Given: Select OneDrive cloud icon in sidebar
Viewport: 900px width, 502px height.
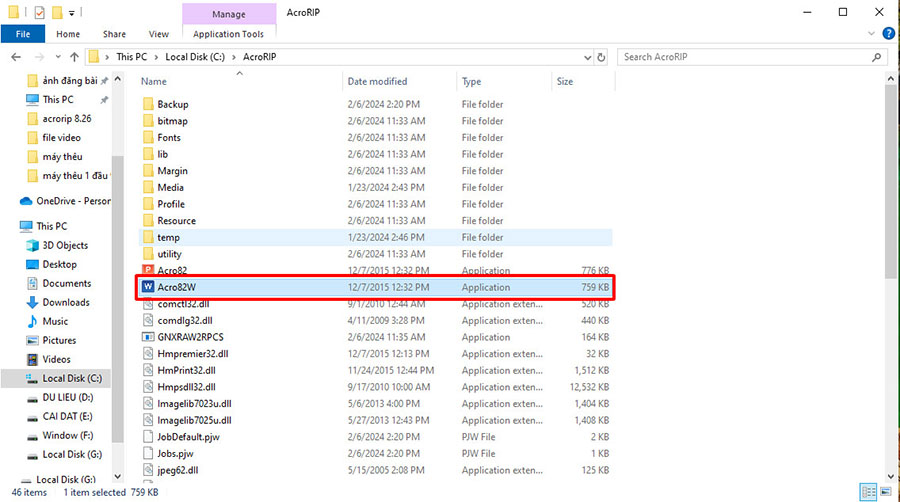Looking at the screenshot, I should pos(26,201).
